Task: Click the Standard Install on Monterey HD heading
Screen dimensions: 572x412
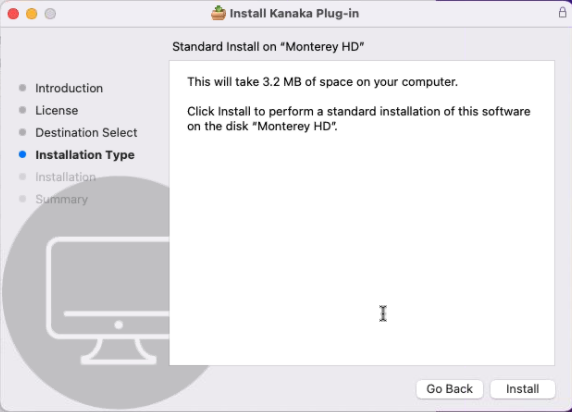Action: click(268, 47)
